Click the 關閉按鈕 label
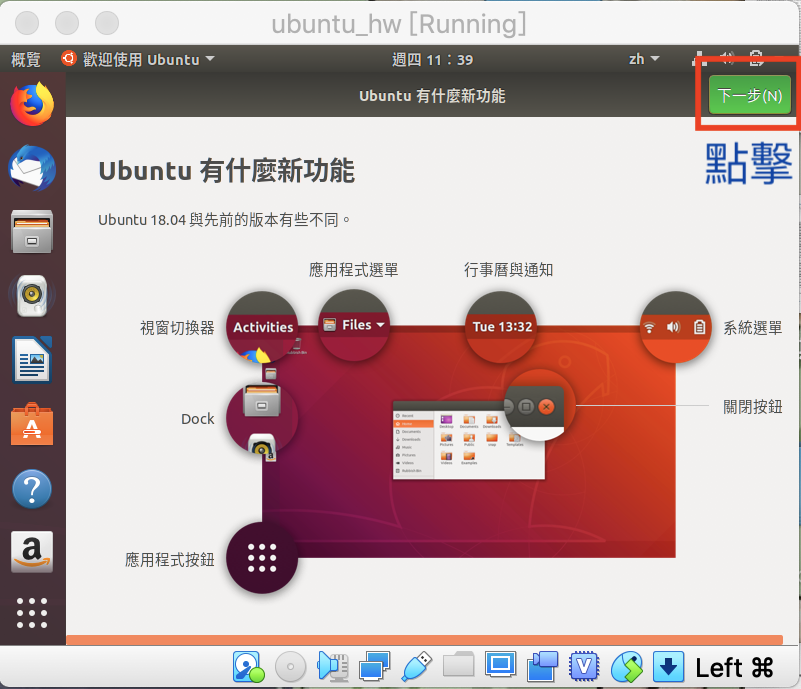This screenshot has height=689, width=801. click(x=752, y=407)
